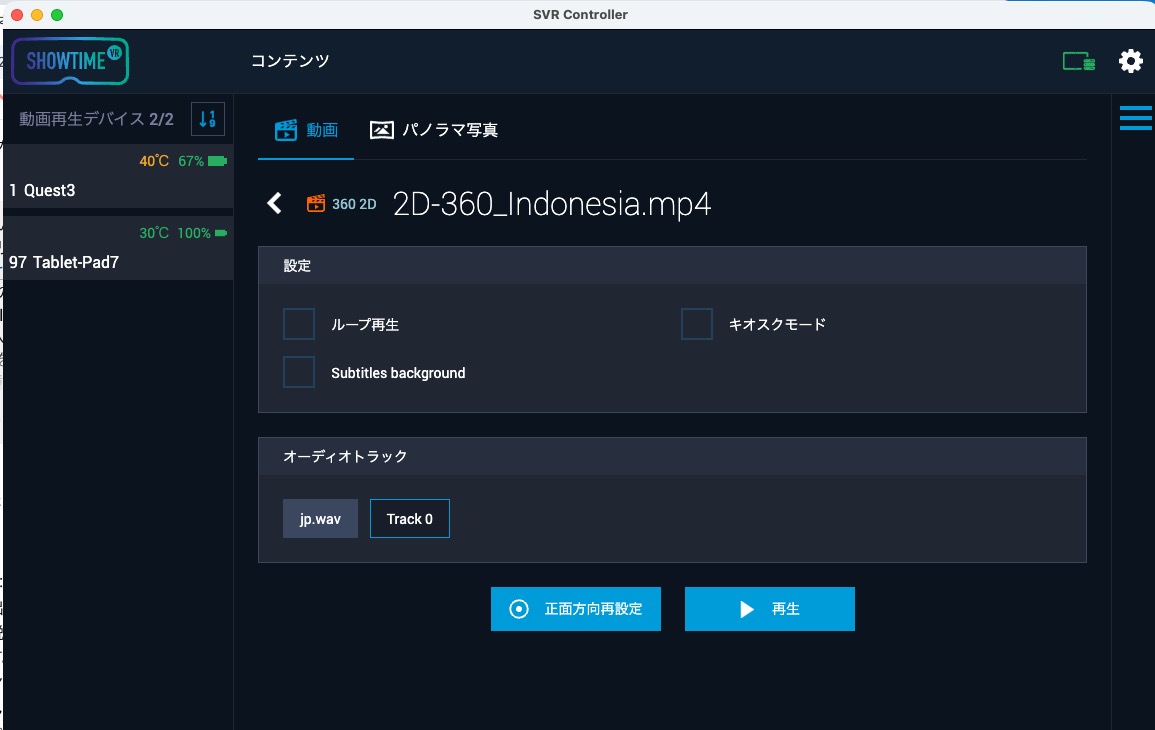Click the ループ再生 label text
Screen dimensions: 1155x730
365,324
